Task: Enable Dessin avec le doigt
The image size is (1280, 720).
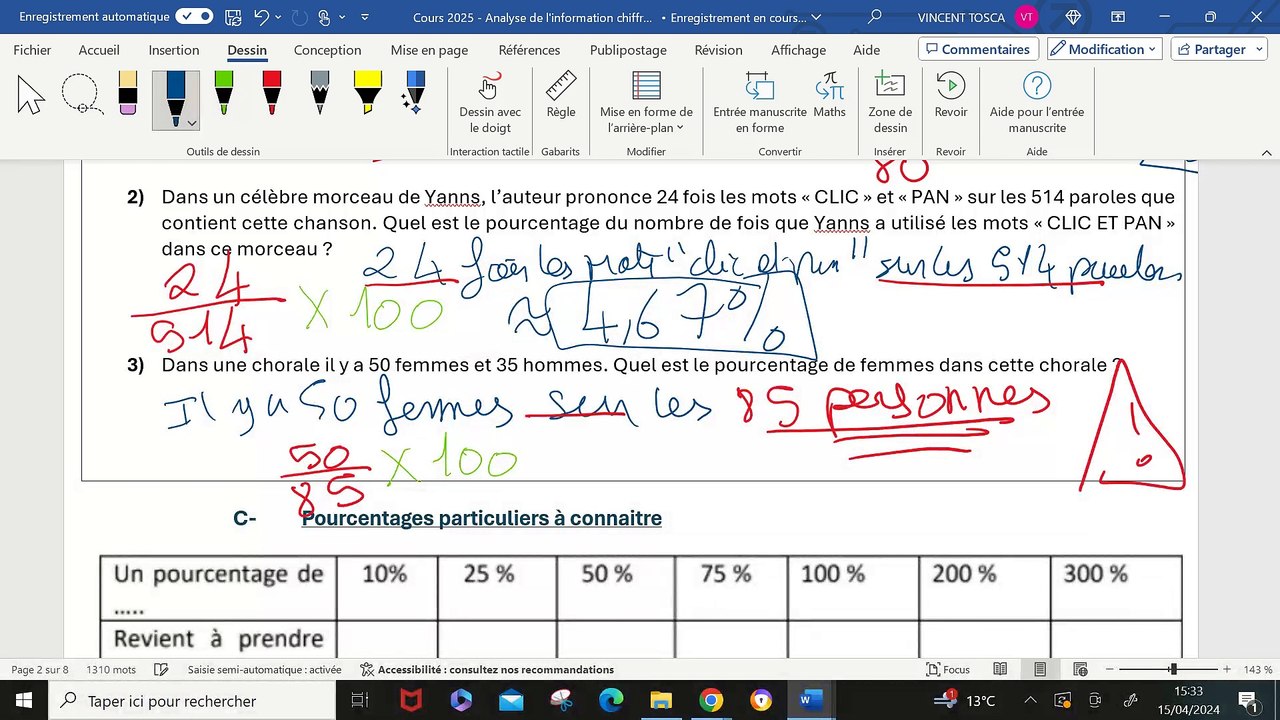Action: pyautogui.click(x=490, y=103)
